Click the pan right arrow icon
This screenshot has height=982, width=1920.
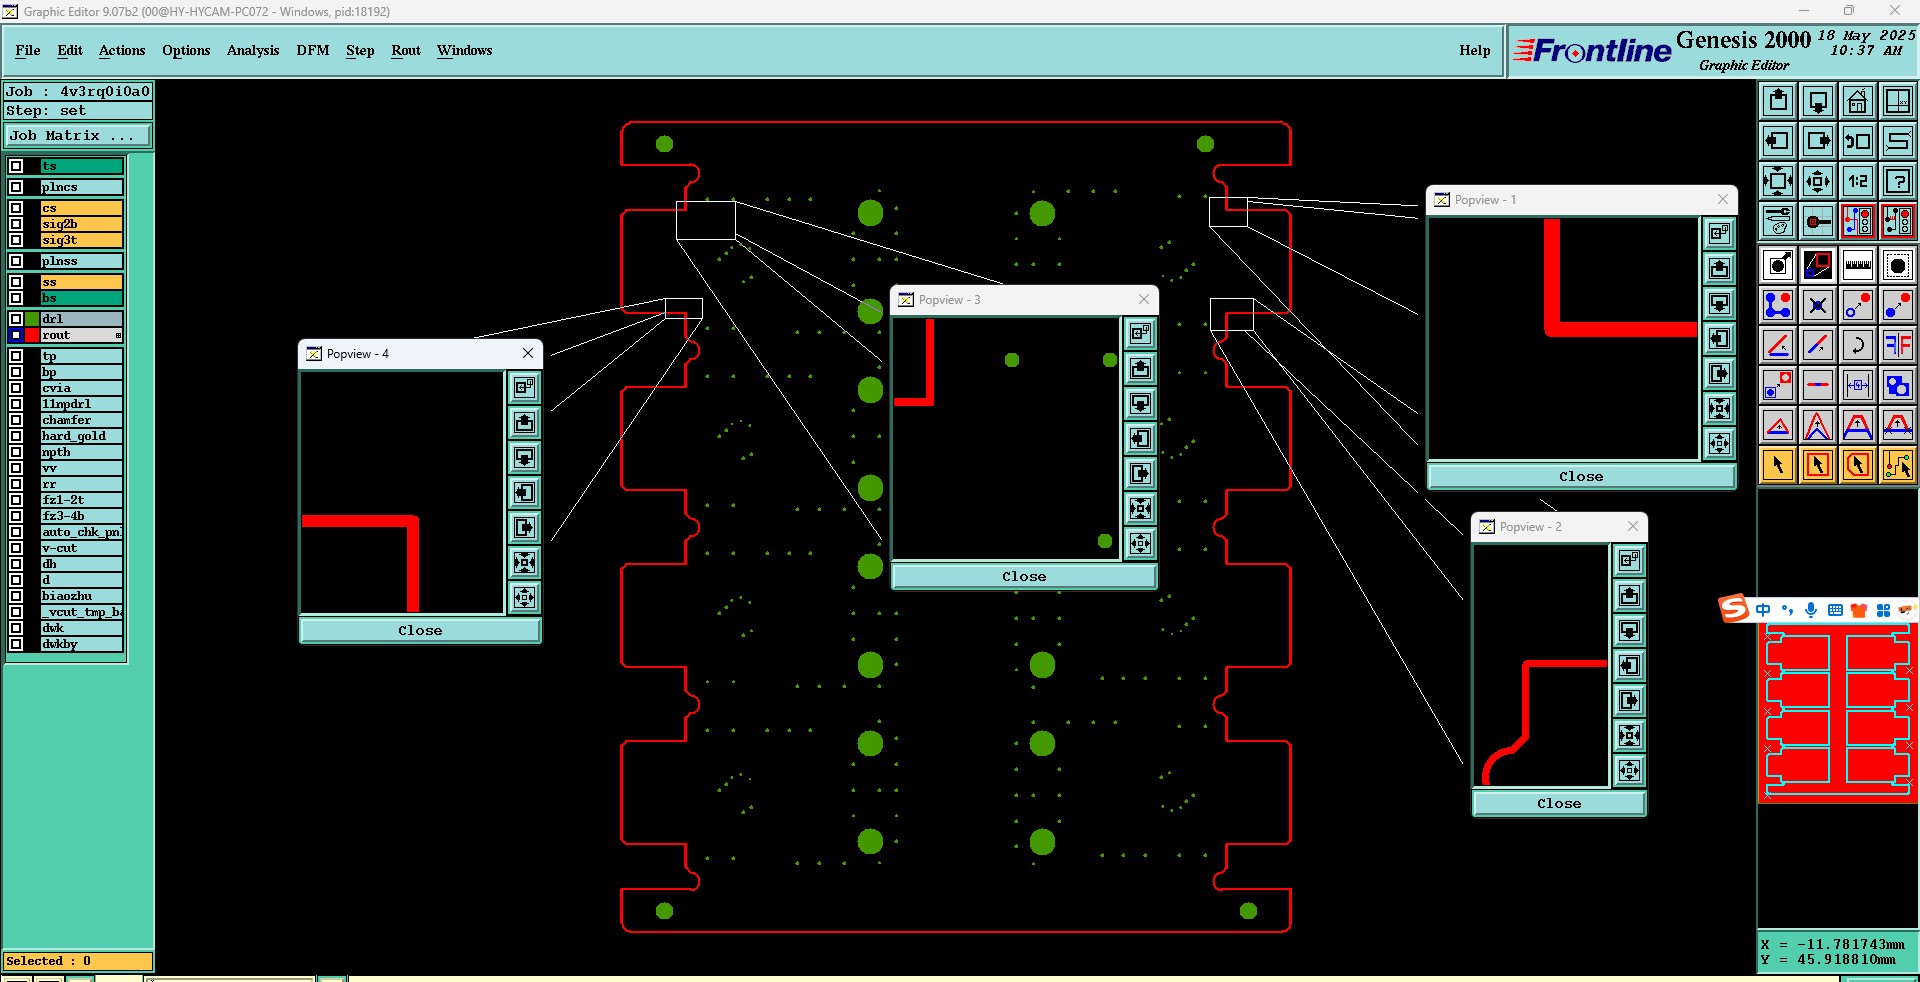1818,141
